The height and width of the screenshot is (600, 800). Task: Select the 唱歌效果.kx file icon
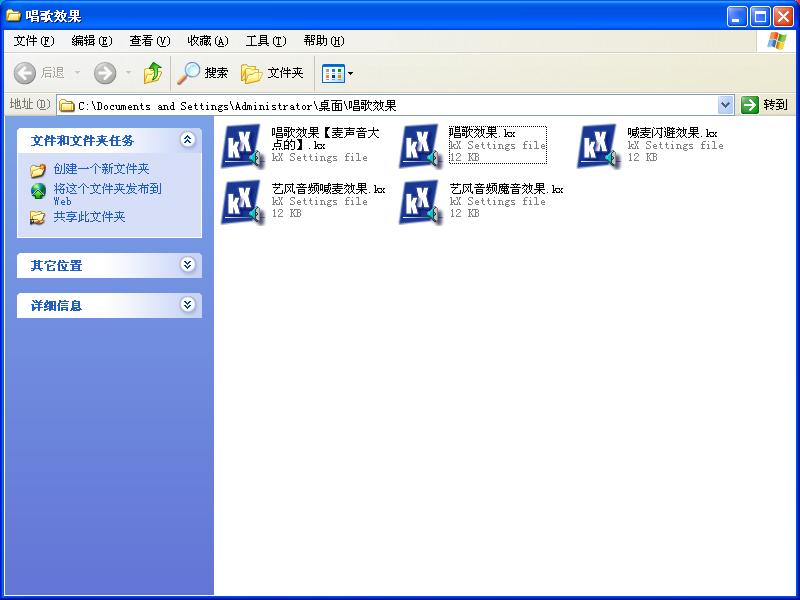[x=419, y=146]
